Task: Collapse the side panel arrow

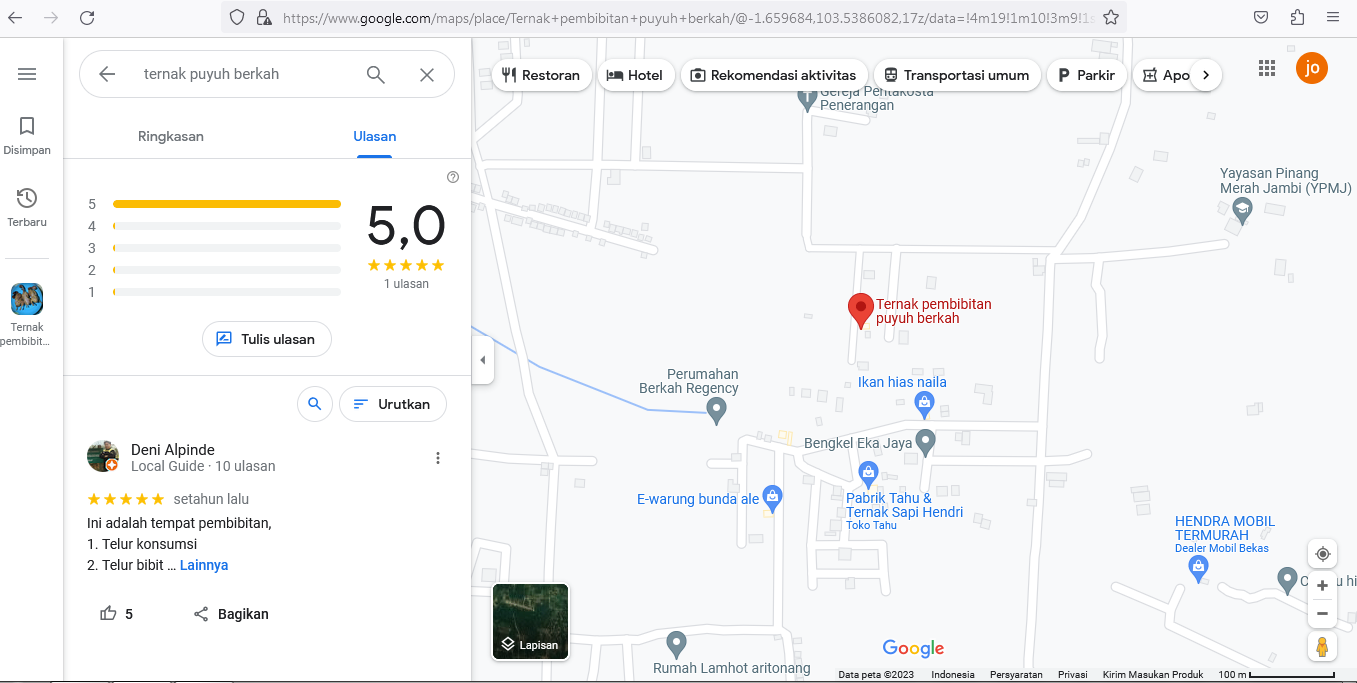Action: coord(483,360)
